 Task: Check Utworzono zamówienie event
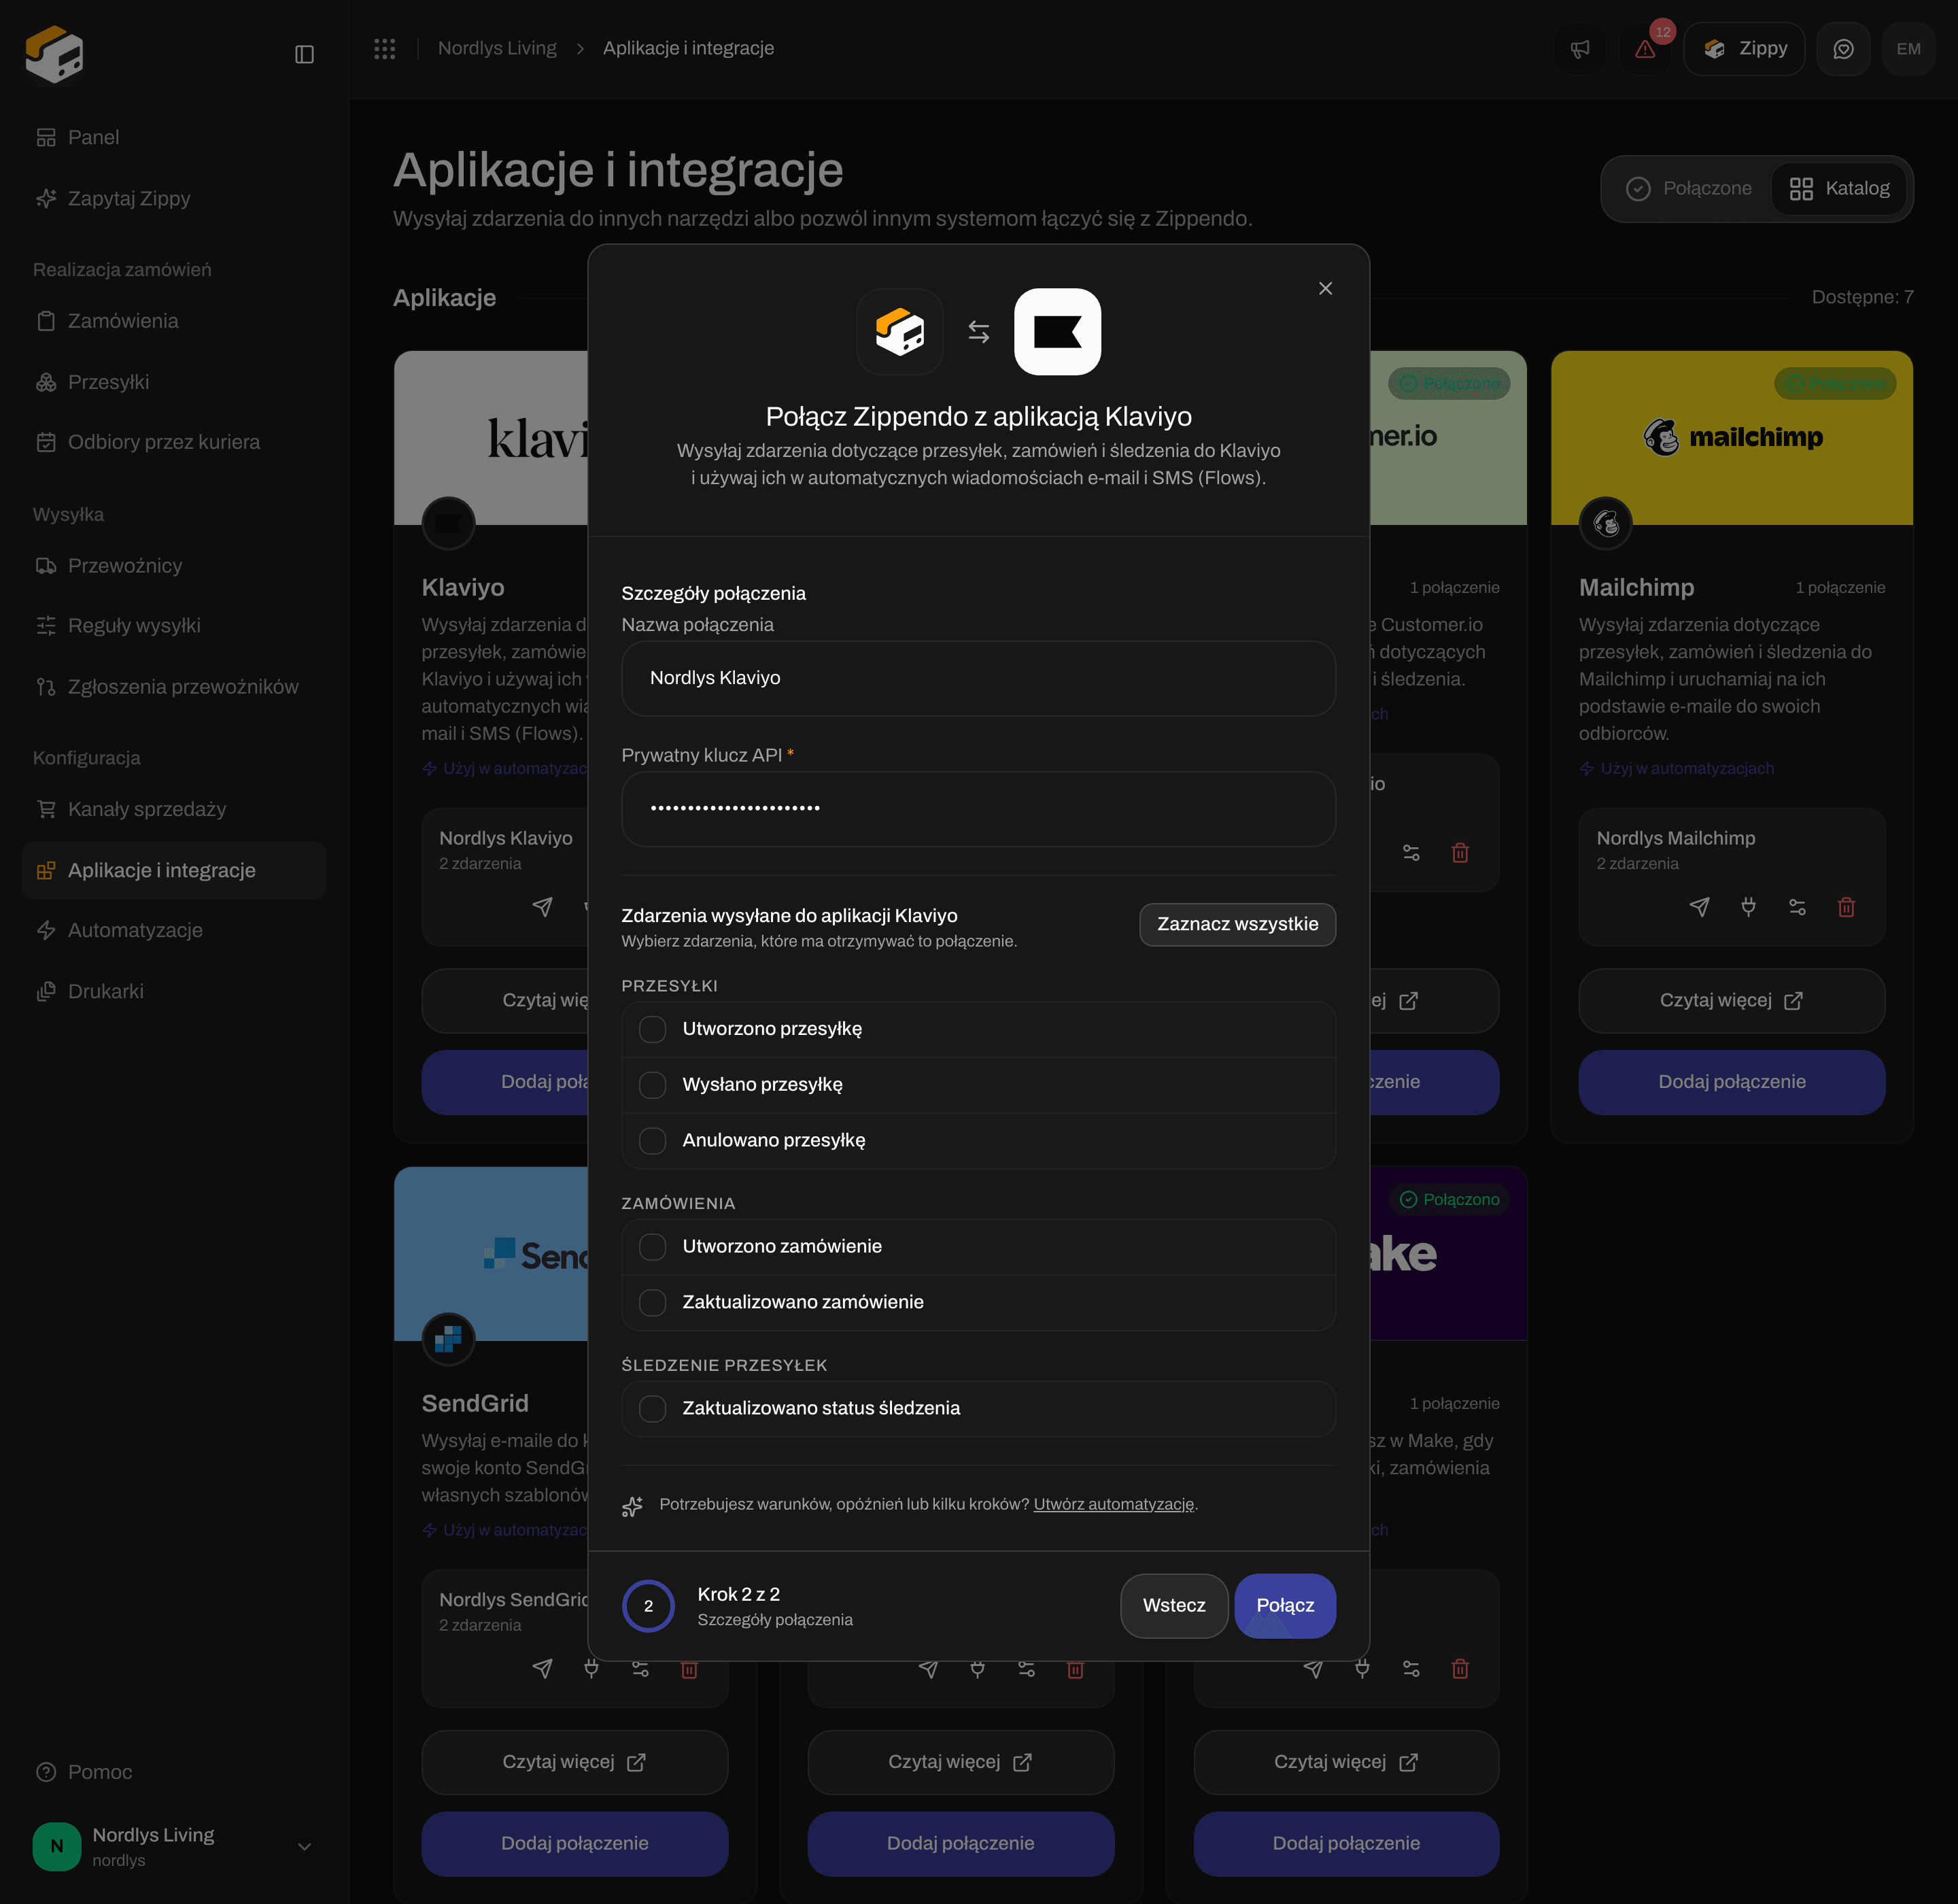[x=652, y=1247]
